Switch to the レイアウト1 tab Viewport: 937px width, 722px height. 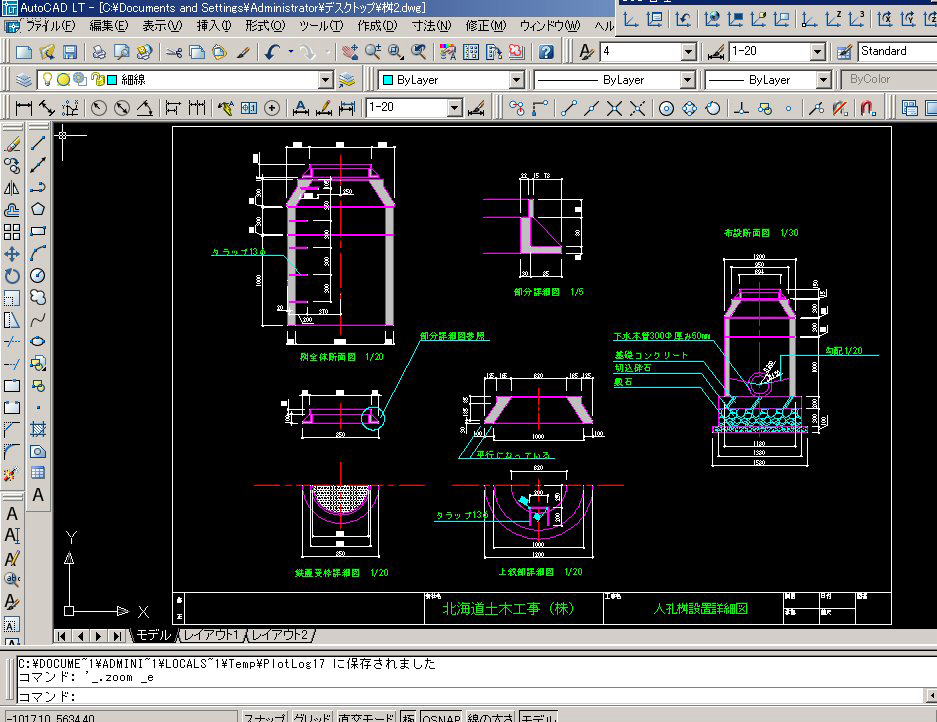pyautogui.click(x=211, y=635)
